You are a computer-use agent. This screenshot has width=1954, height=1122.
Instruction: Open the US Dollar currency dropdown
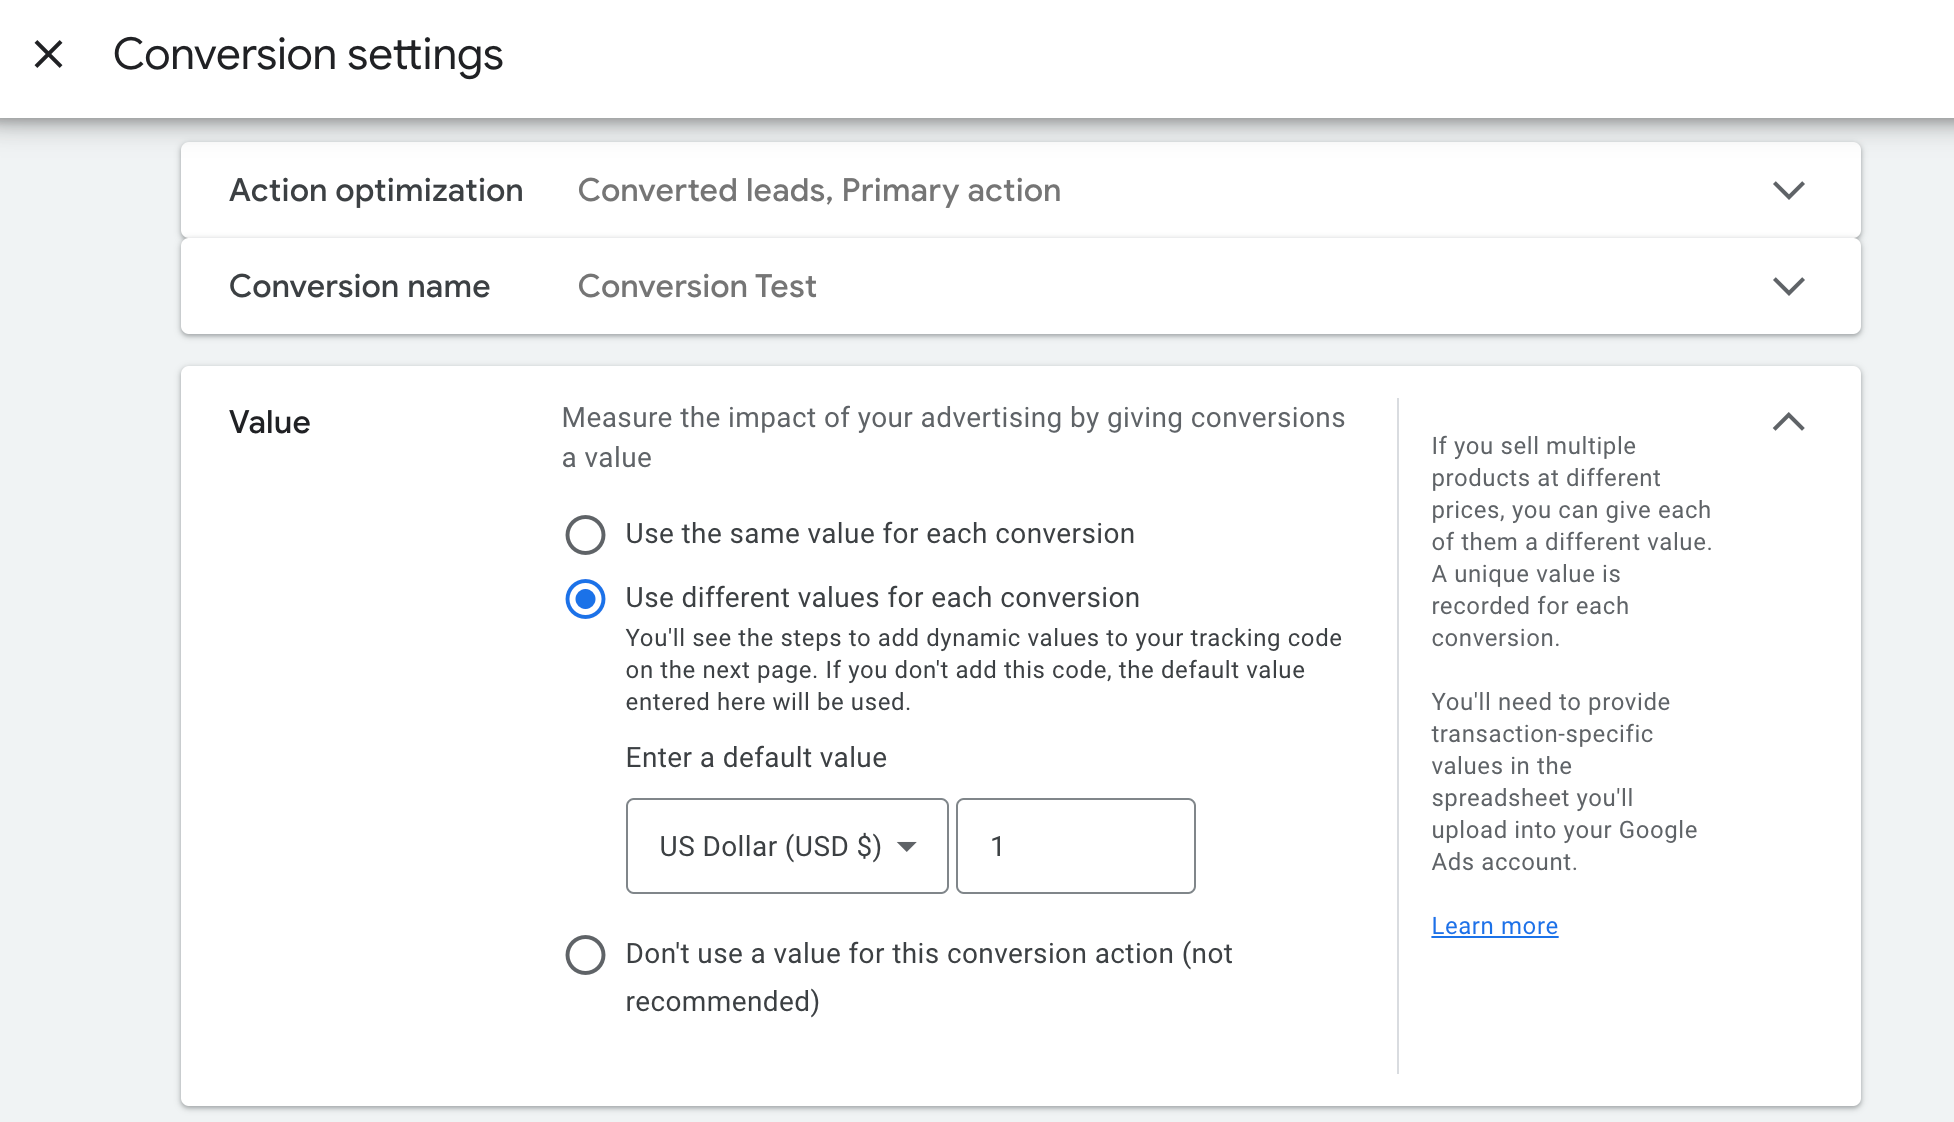(x=770, y=846)
